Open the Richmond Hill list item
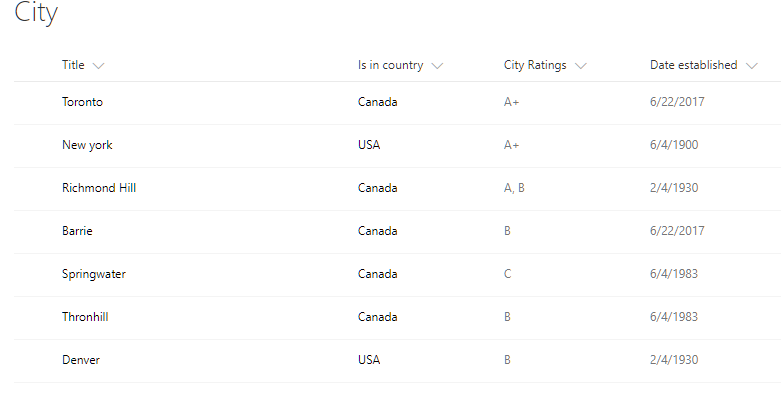781x411 pixels. click(x=99, y=188)
